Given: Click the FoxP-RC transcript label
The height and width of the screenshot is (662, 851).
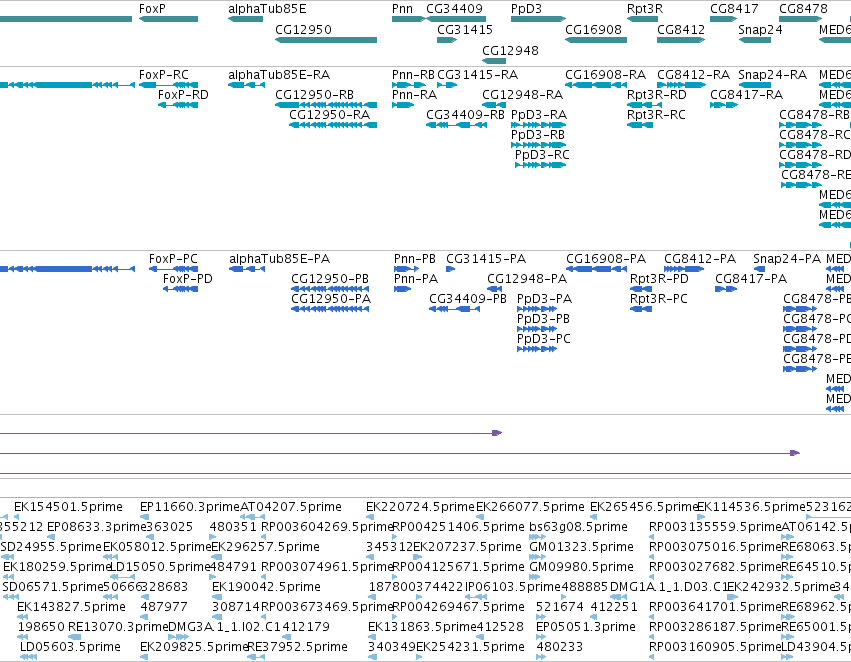Looking at the screenshot, I should pos(164,75).
